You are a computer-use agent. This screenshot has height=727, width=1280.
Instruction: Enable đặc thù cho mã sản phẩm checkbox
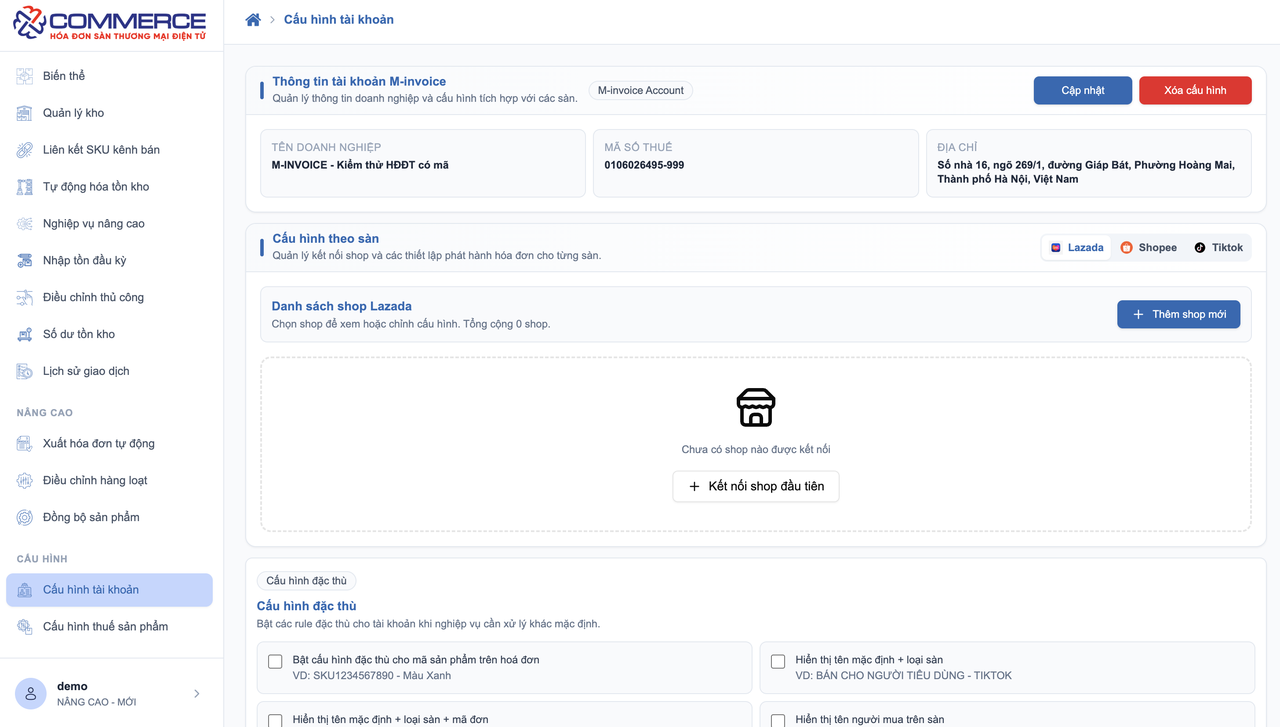coord(275,661)
